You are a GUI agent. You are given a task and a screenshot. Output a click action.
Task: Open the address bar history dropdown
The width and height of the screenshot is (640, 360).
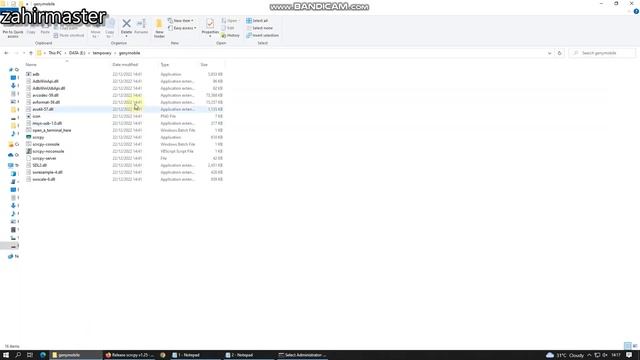tap(549, 53)
